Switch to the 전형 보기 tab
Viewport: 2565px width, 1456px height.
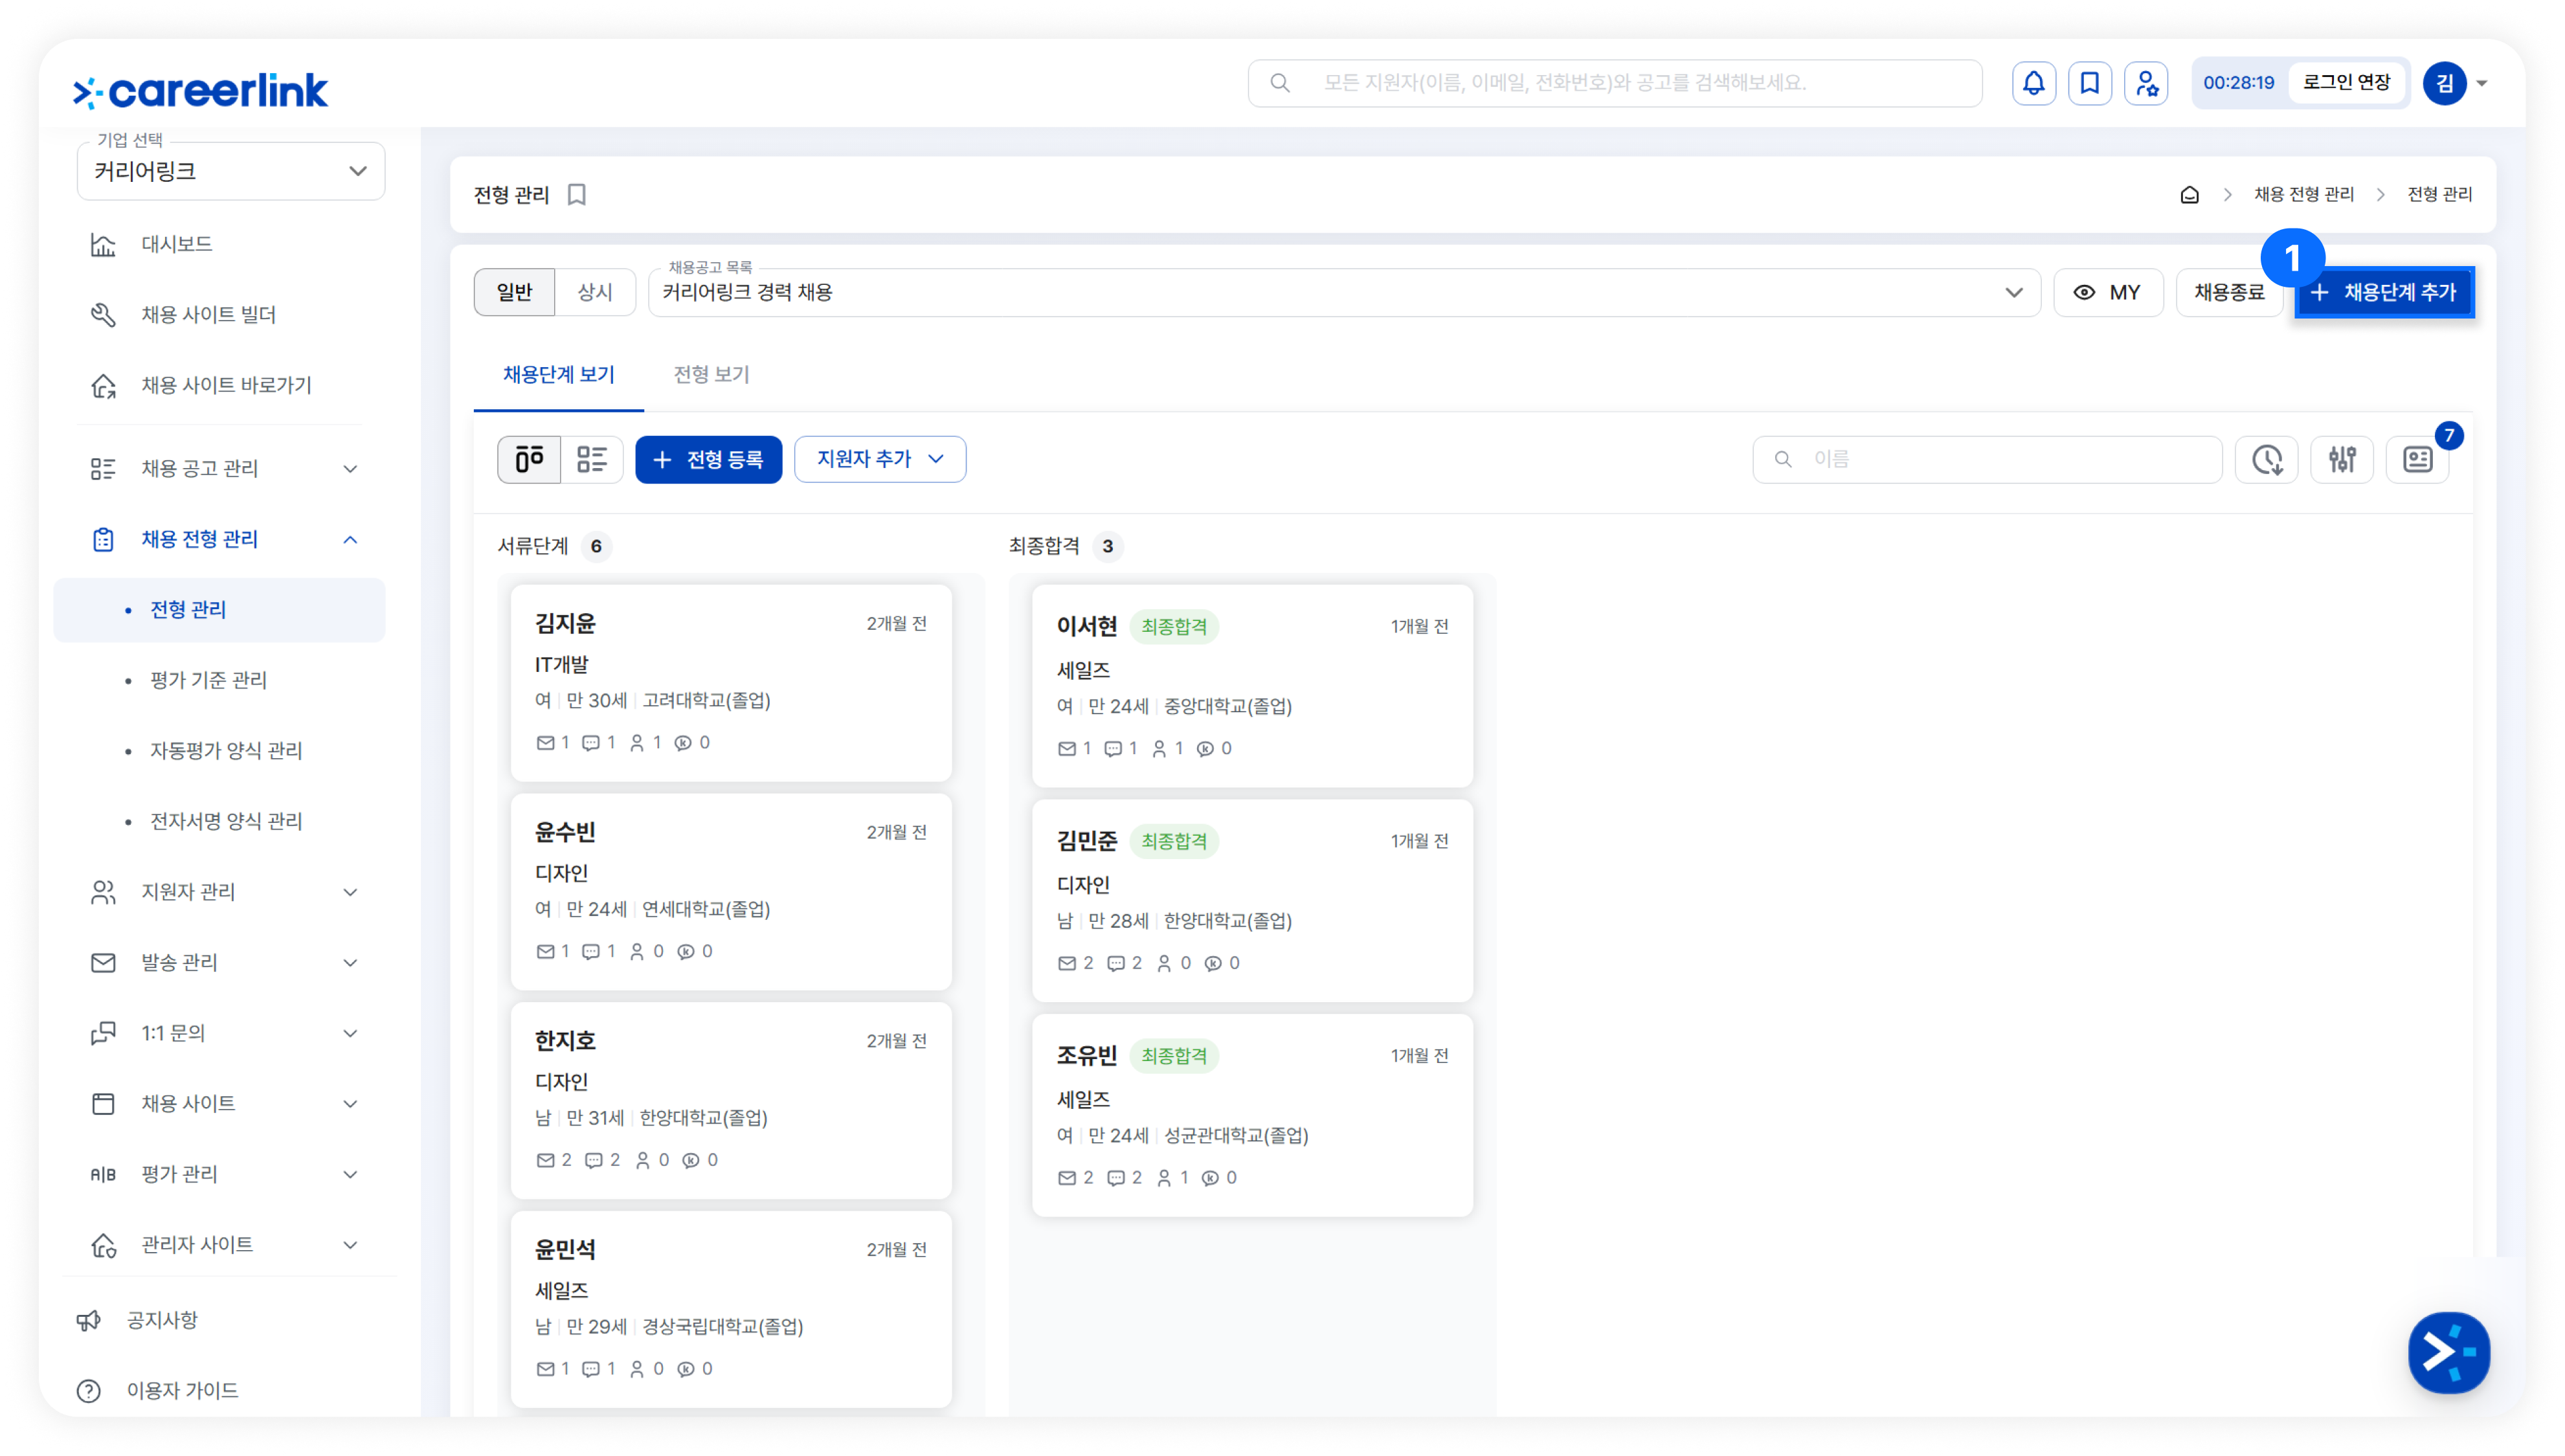tap(711, 374)
